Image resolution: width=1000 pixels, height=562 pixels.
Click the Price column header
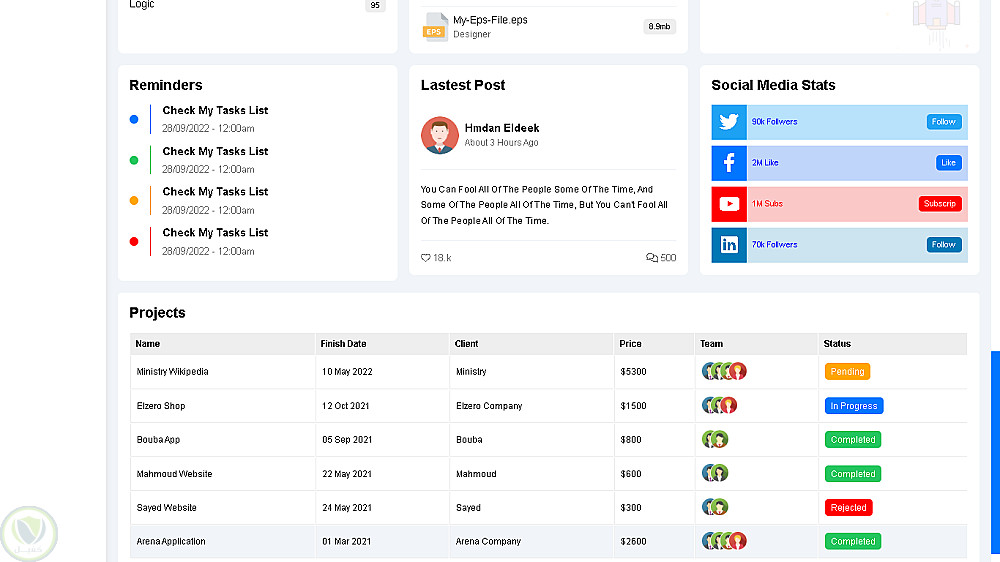click(630, 344)
